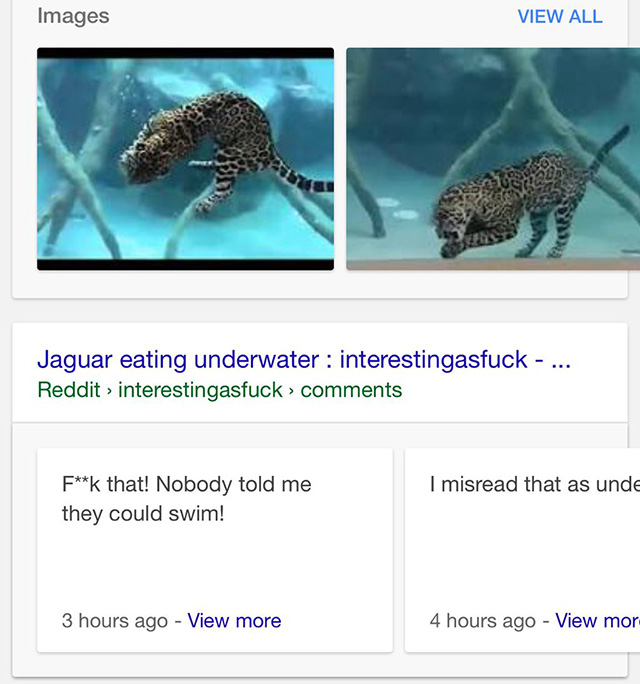Open the VIEW ALL images link

point(560,17)
